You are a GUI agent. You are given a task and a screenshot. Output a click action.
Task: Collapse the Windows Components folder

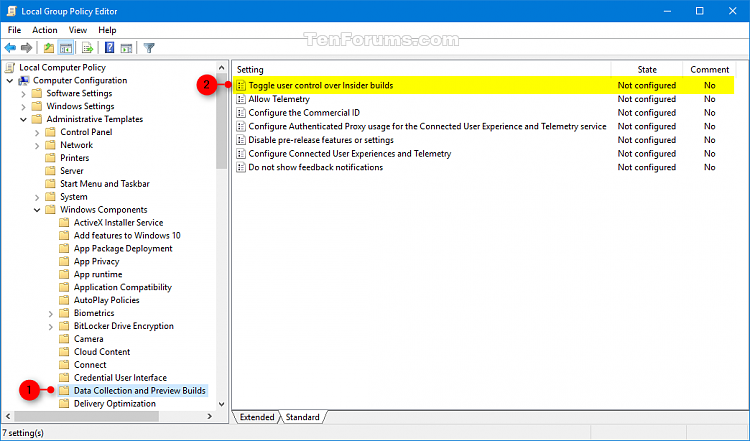point(37,209)
